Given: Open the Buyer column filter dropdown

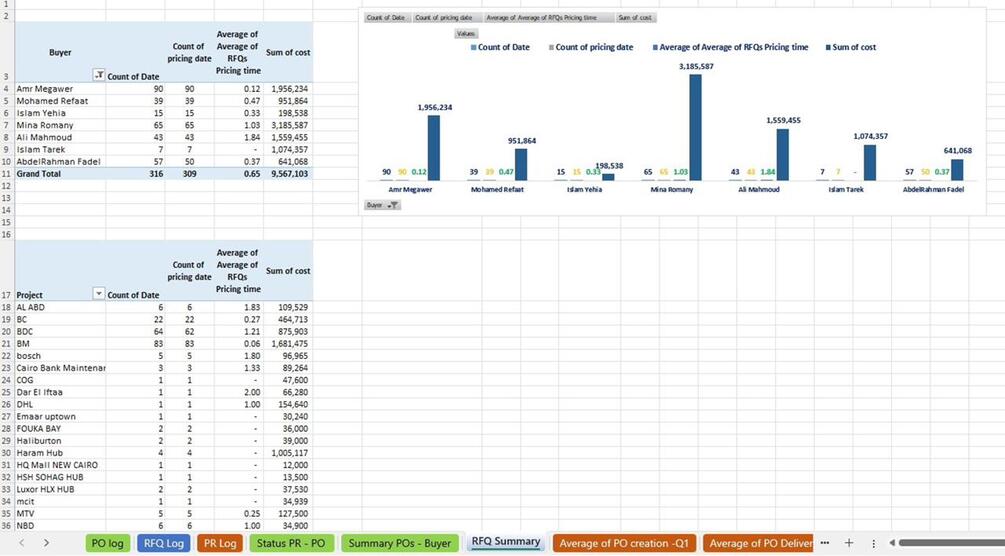Looking at the screenshot, I should pyautogui.click(x=99, y=76).
